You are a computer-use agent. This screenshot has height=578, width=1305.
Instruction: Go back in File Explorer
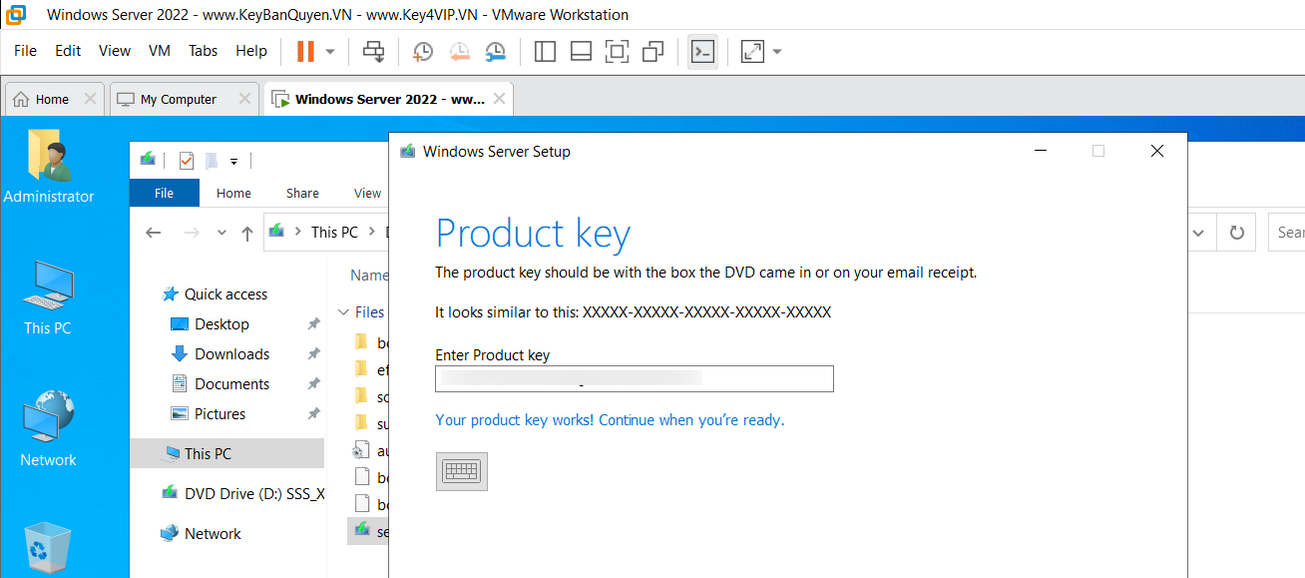(153, 232)
